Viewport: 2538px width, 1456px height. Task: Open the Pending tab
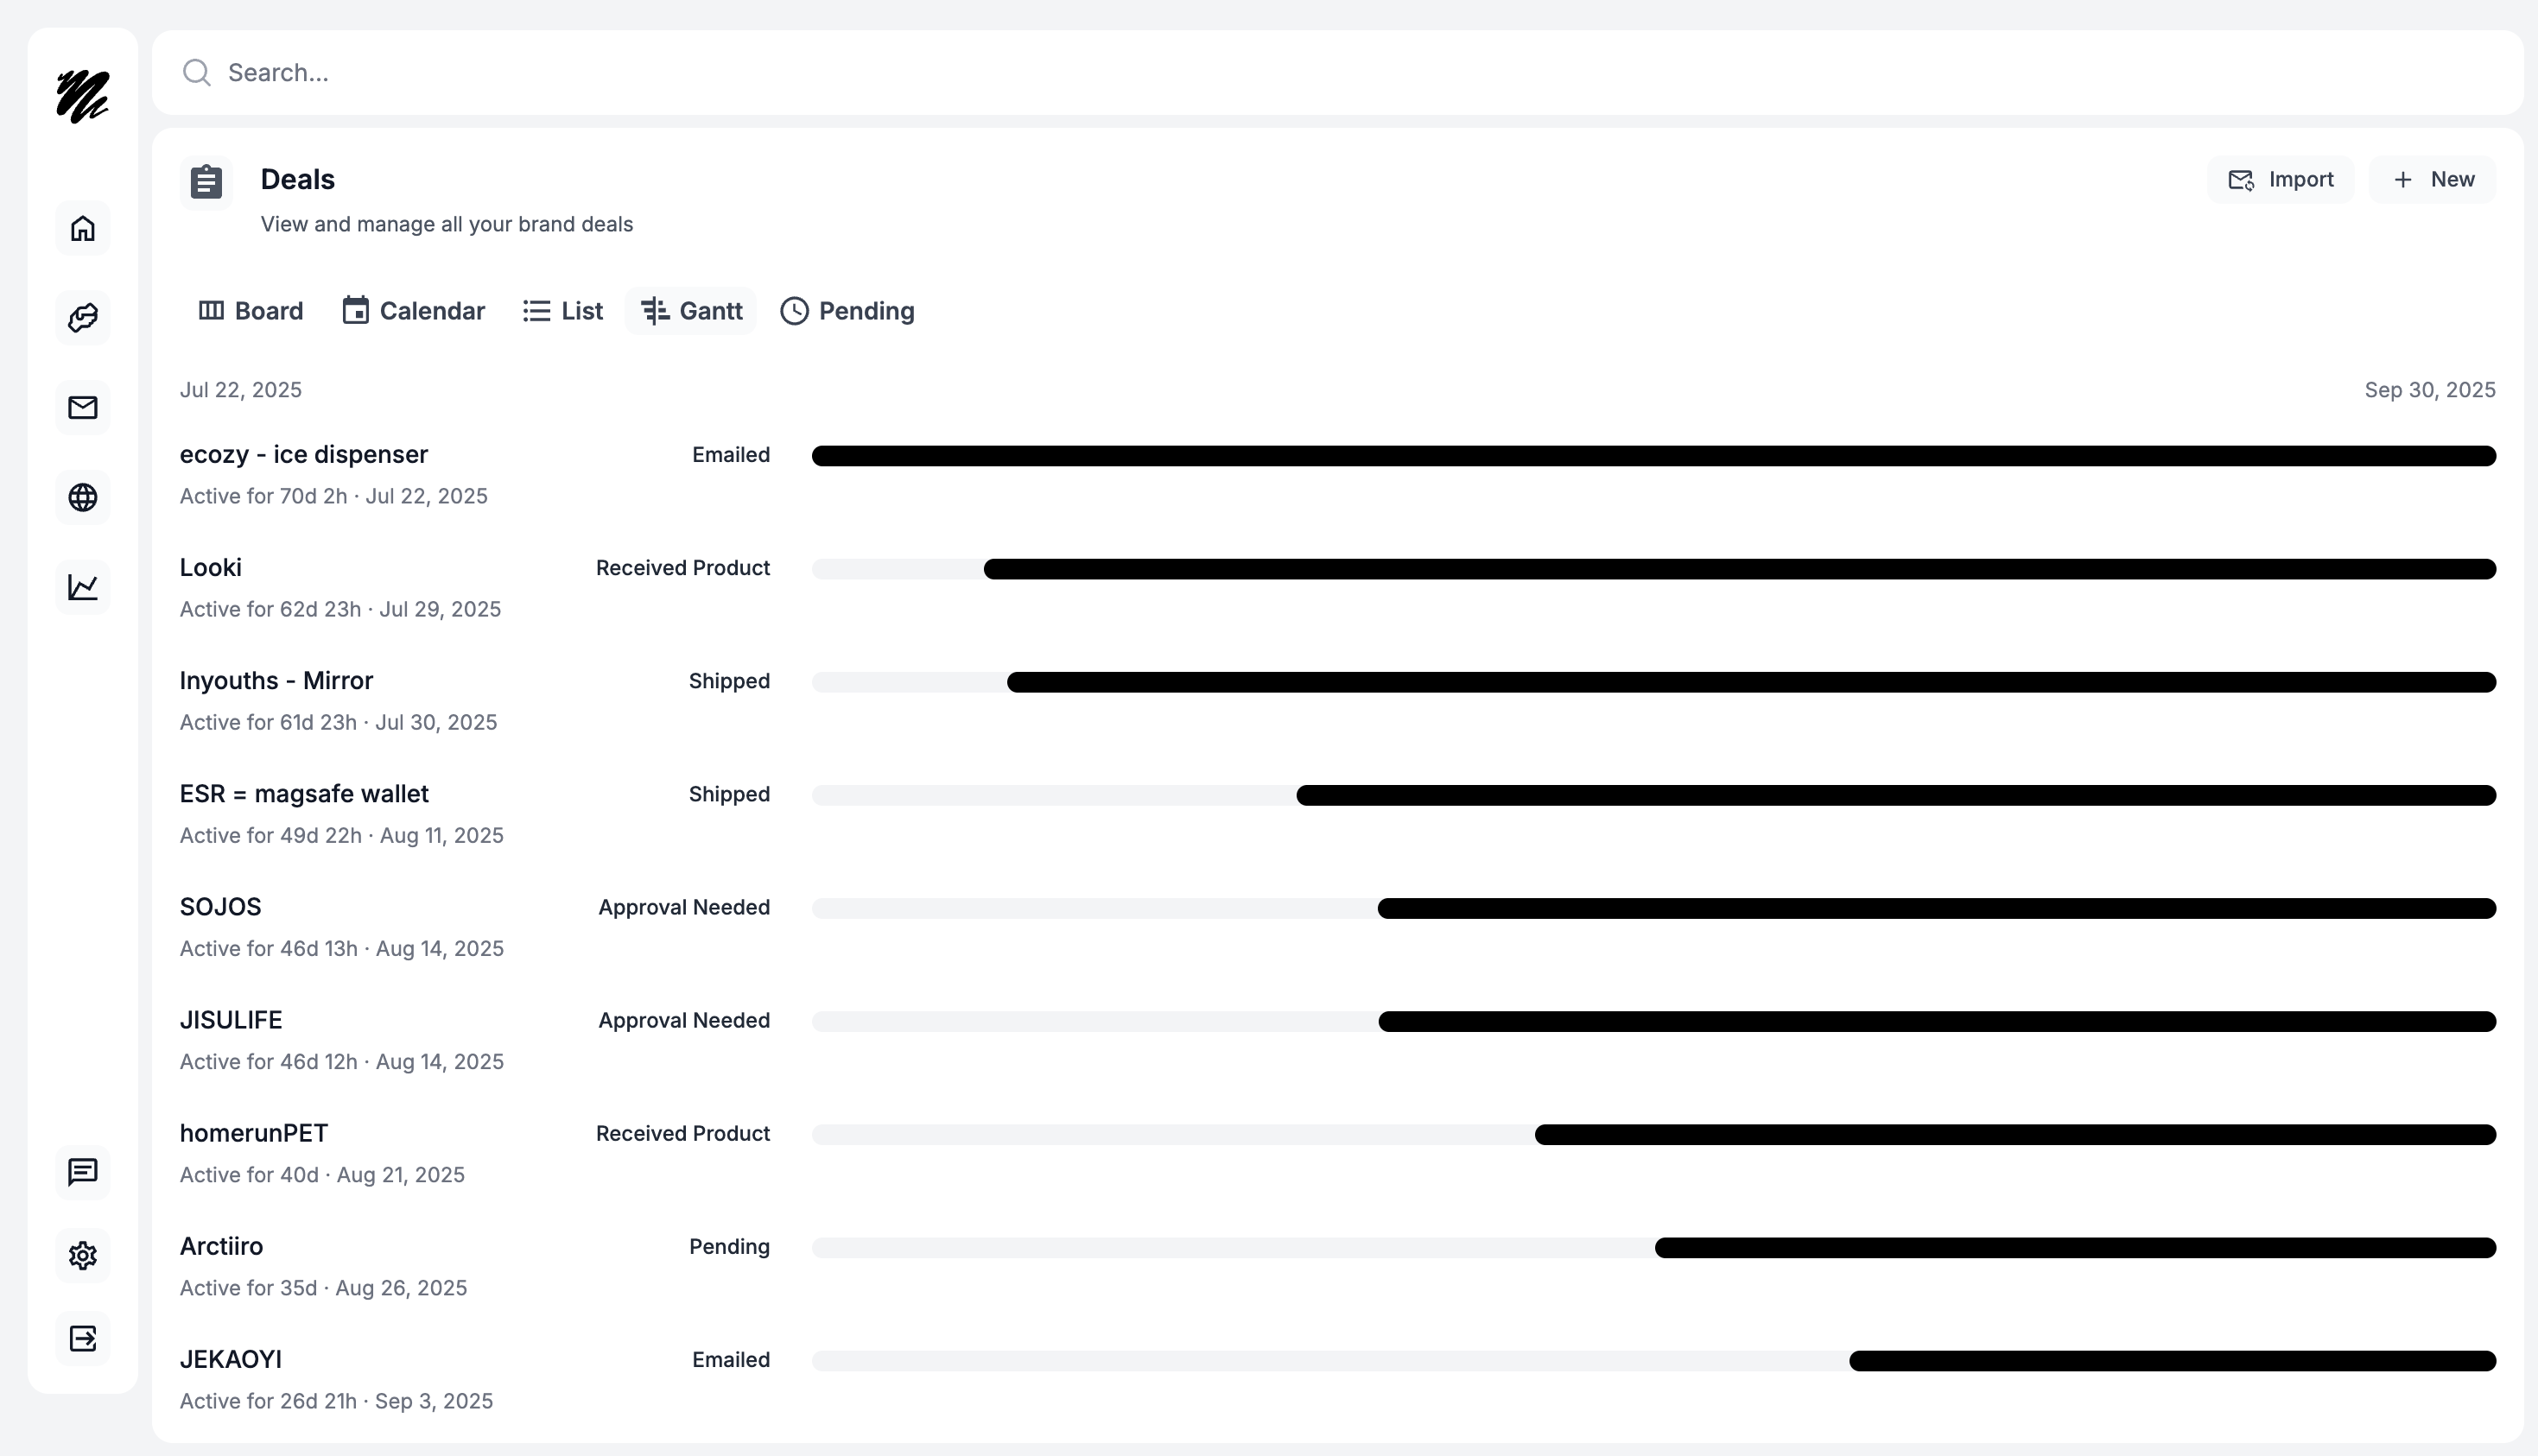tap(847, 311)
